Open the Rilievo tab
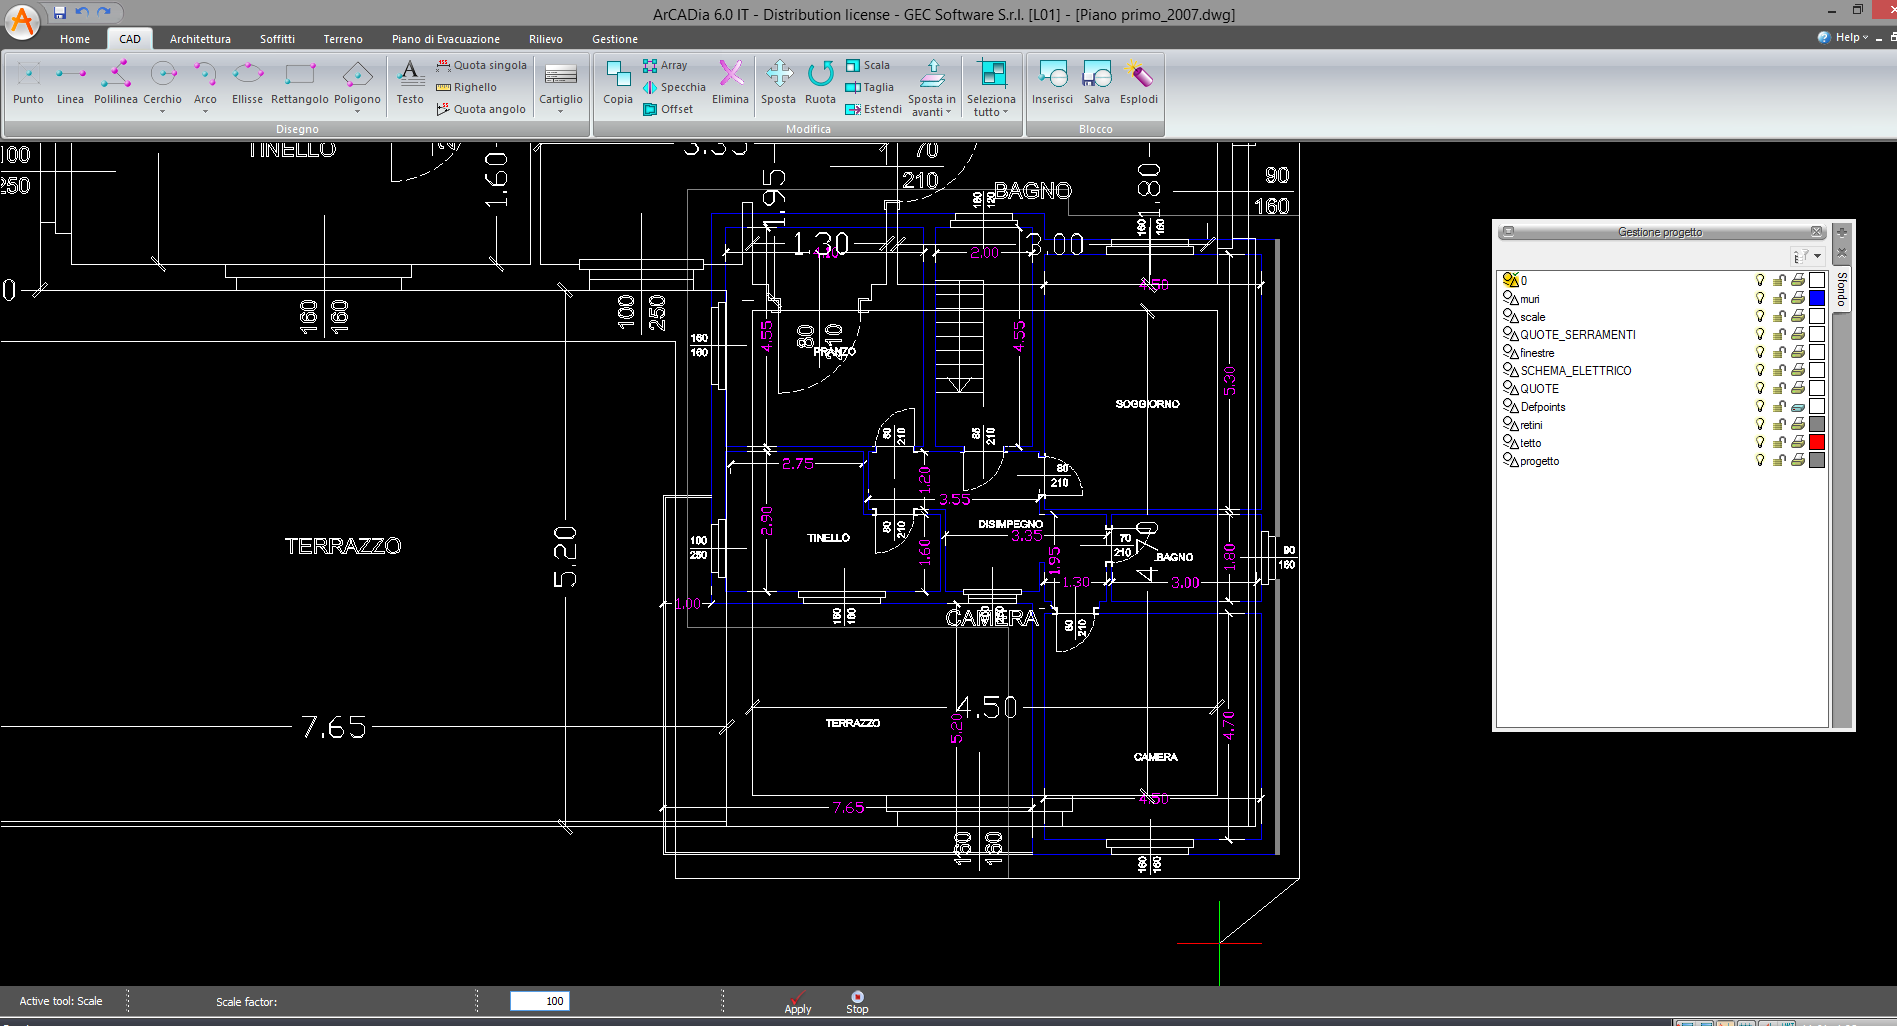The height and width of the screenshot is (1026, 1897). coord(546,39)
